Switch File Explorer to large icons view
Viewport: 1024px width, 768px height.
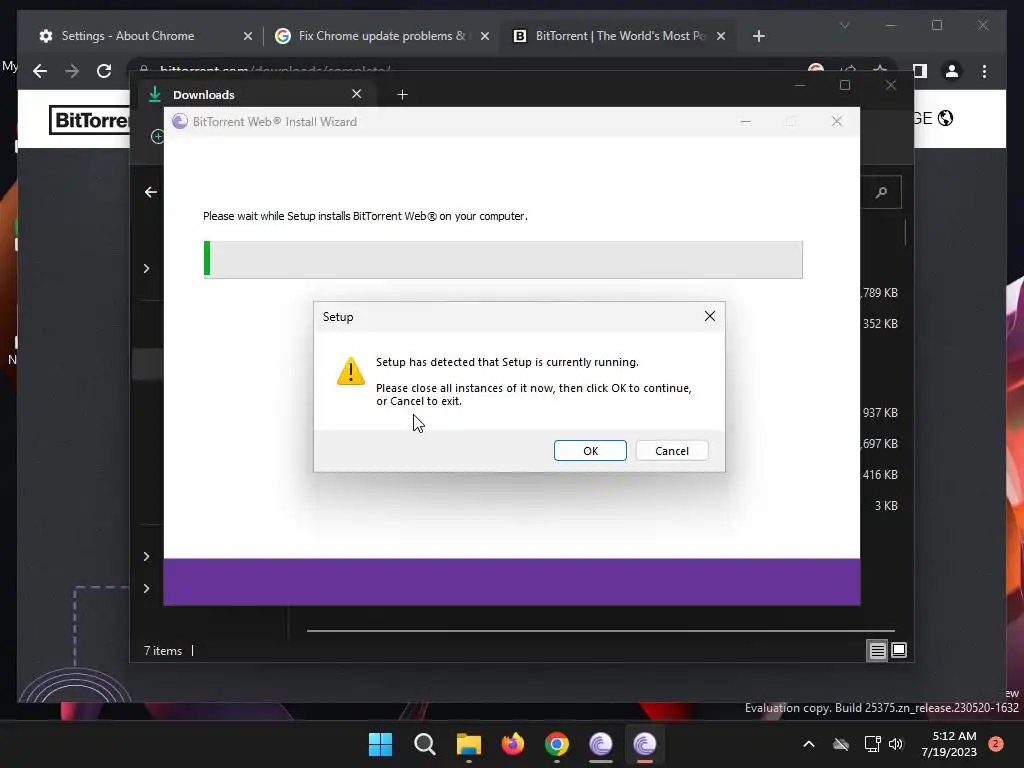pos(899,650)
